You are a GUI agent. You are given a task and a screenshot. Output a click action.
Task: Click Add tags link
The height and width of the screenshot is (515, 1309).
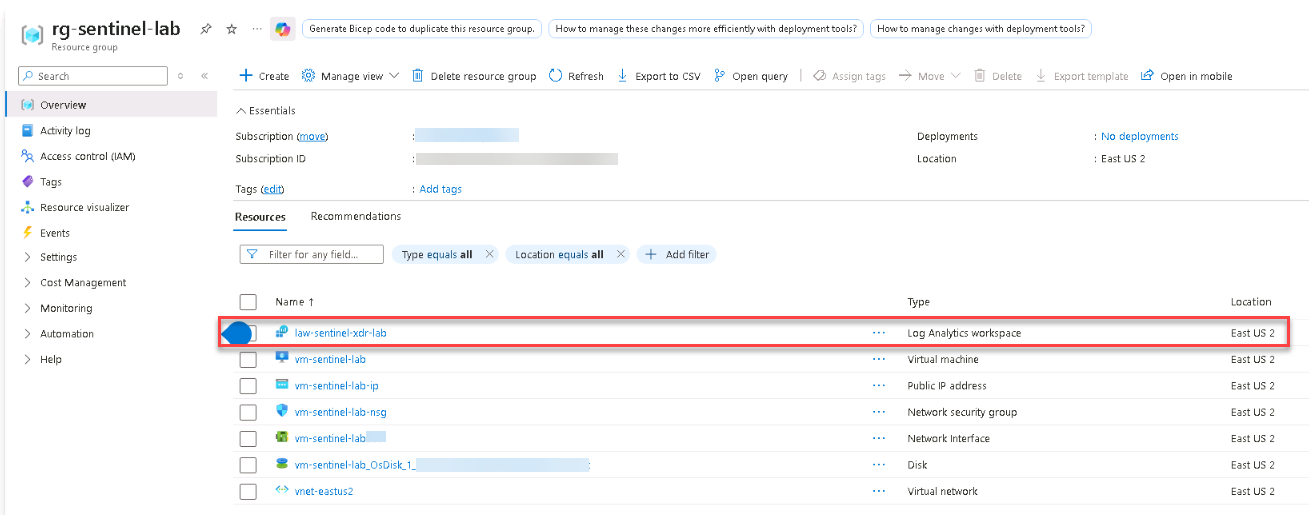pos(441,189)
